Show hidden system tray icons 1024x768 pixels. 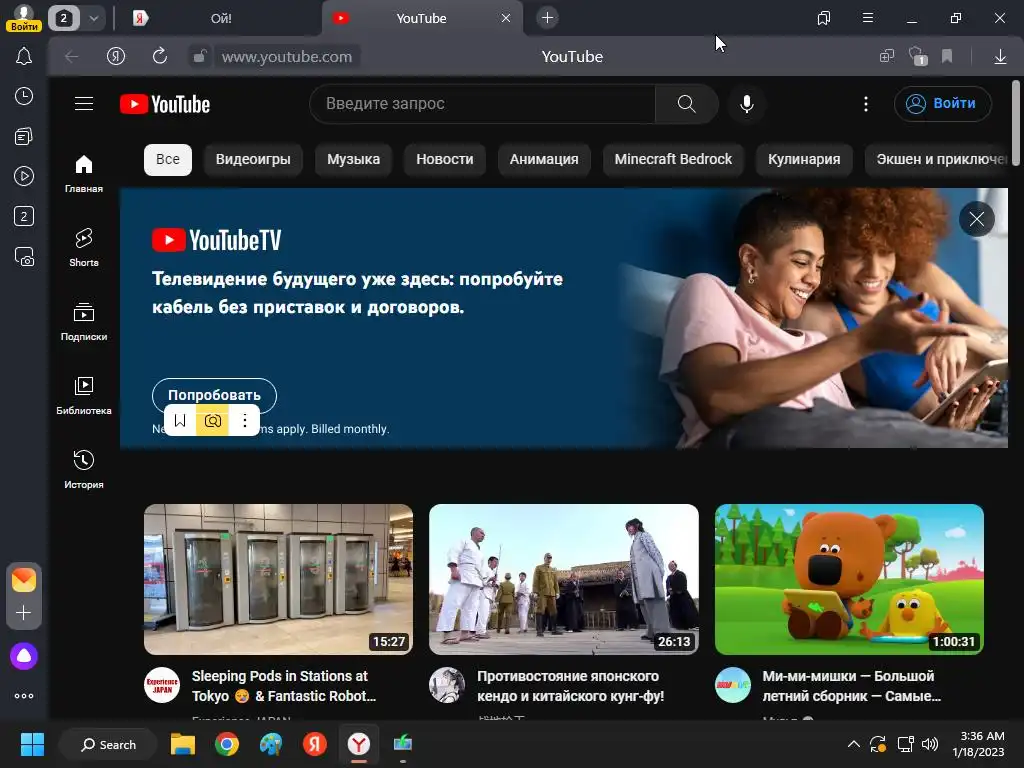pos(854,744)
